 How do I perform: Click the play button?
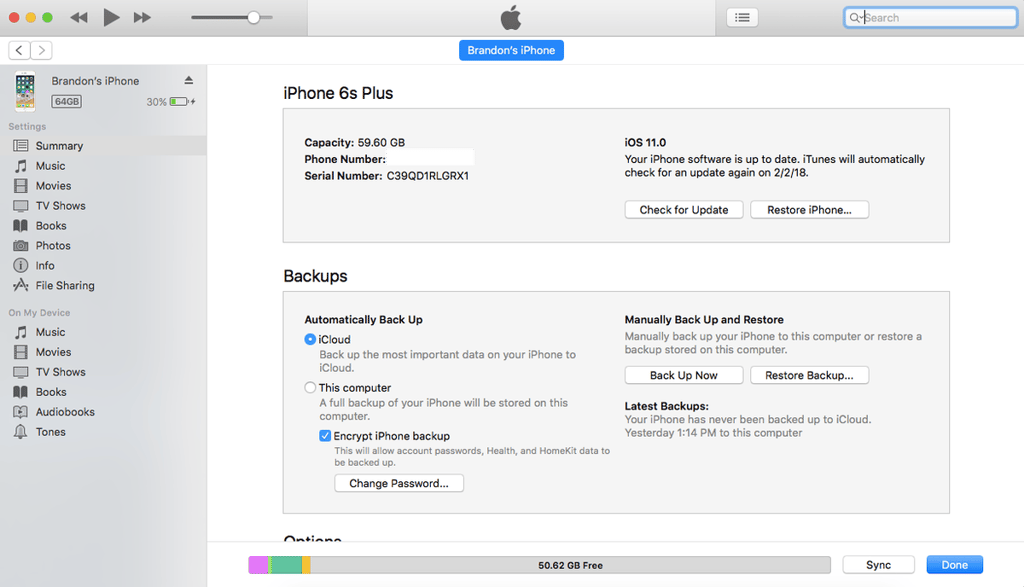tap(112, 18)
